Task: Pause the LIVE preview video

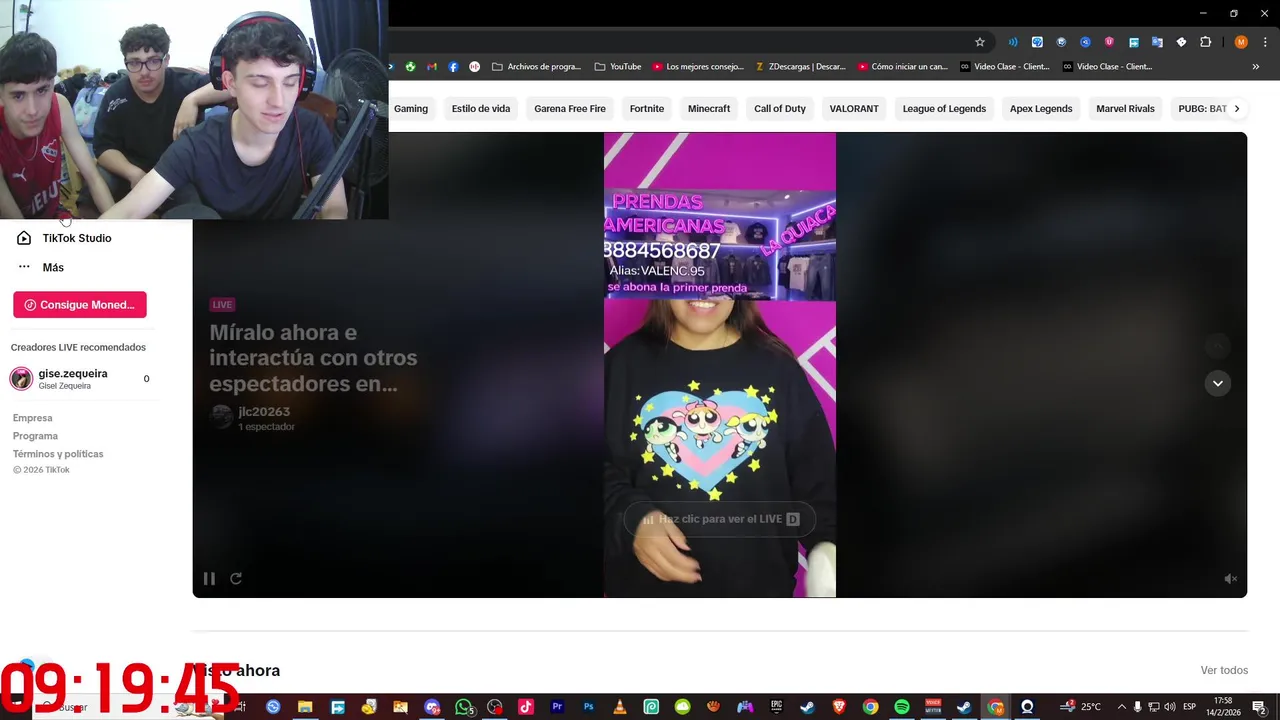Action: click(209, 578)
